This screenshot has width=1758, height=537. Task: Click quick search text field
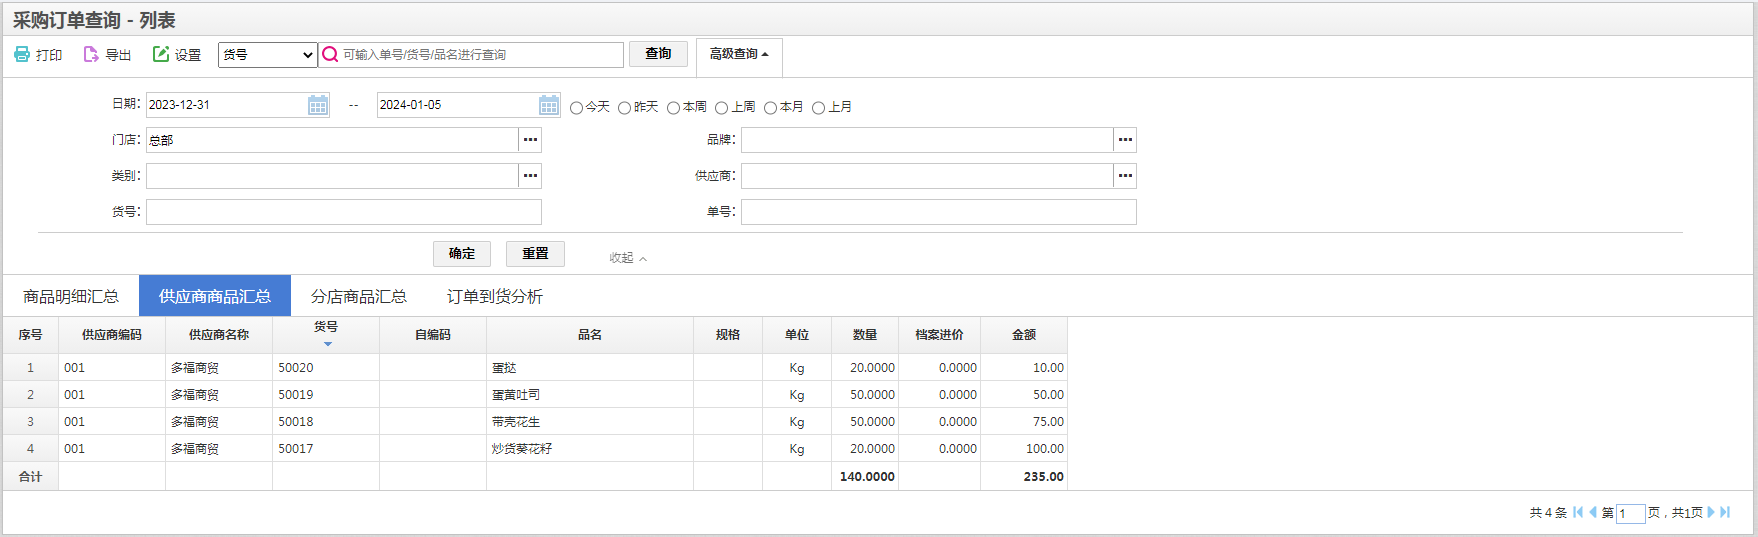coord(482,55)
